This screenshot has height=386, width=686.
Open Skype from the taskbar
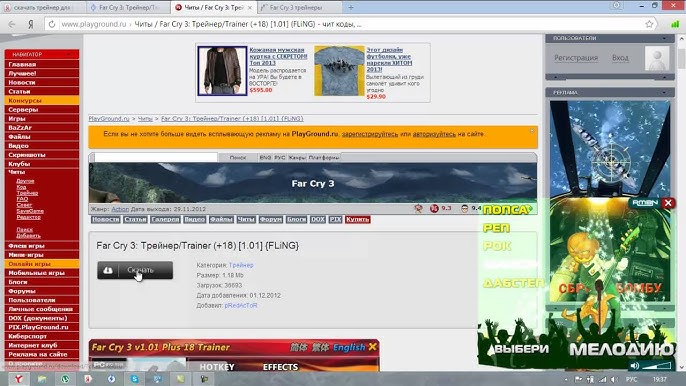[x=134, y=379]
